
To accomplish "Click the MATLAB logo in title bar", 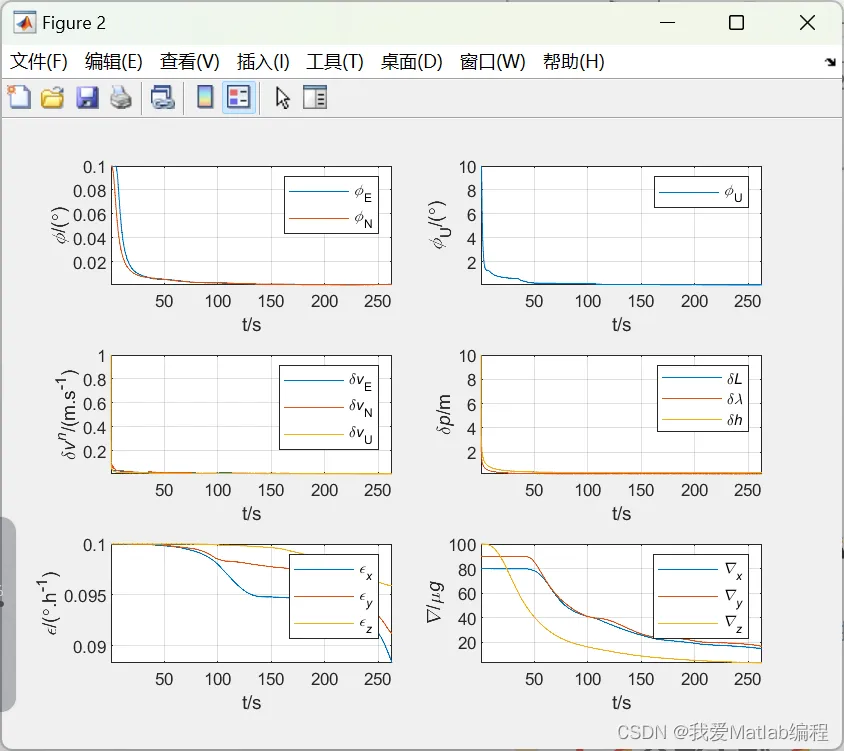I will click(x=24, y=23).
